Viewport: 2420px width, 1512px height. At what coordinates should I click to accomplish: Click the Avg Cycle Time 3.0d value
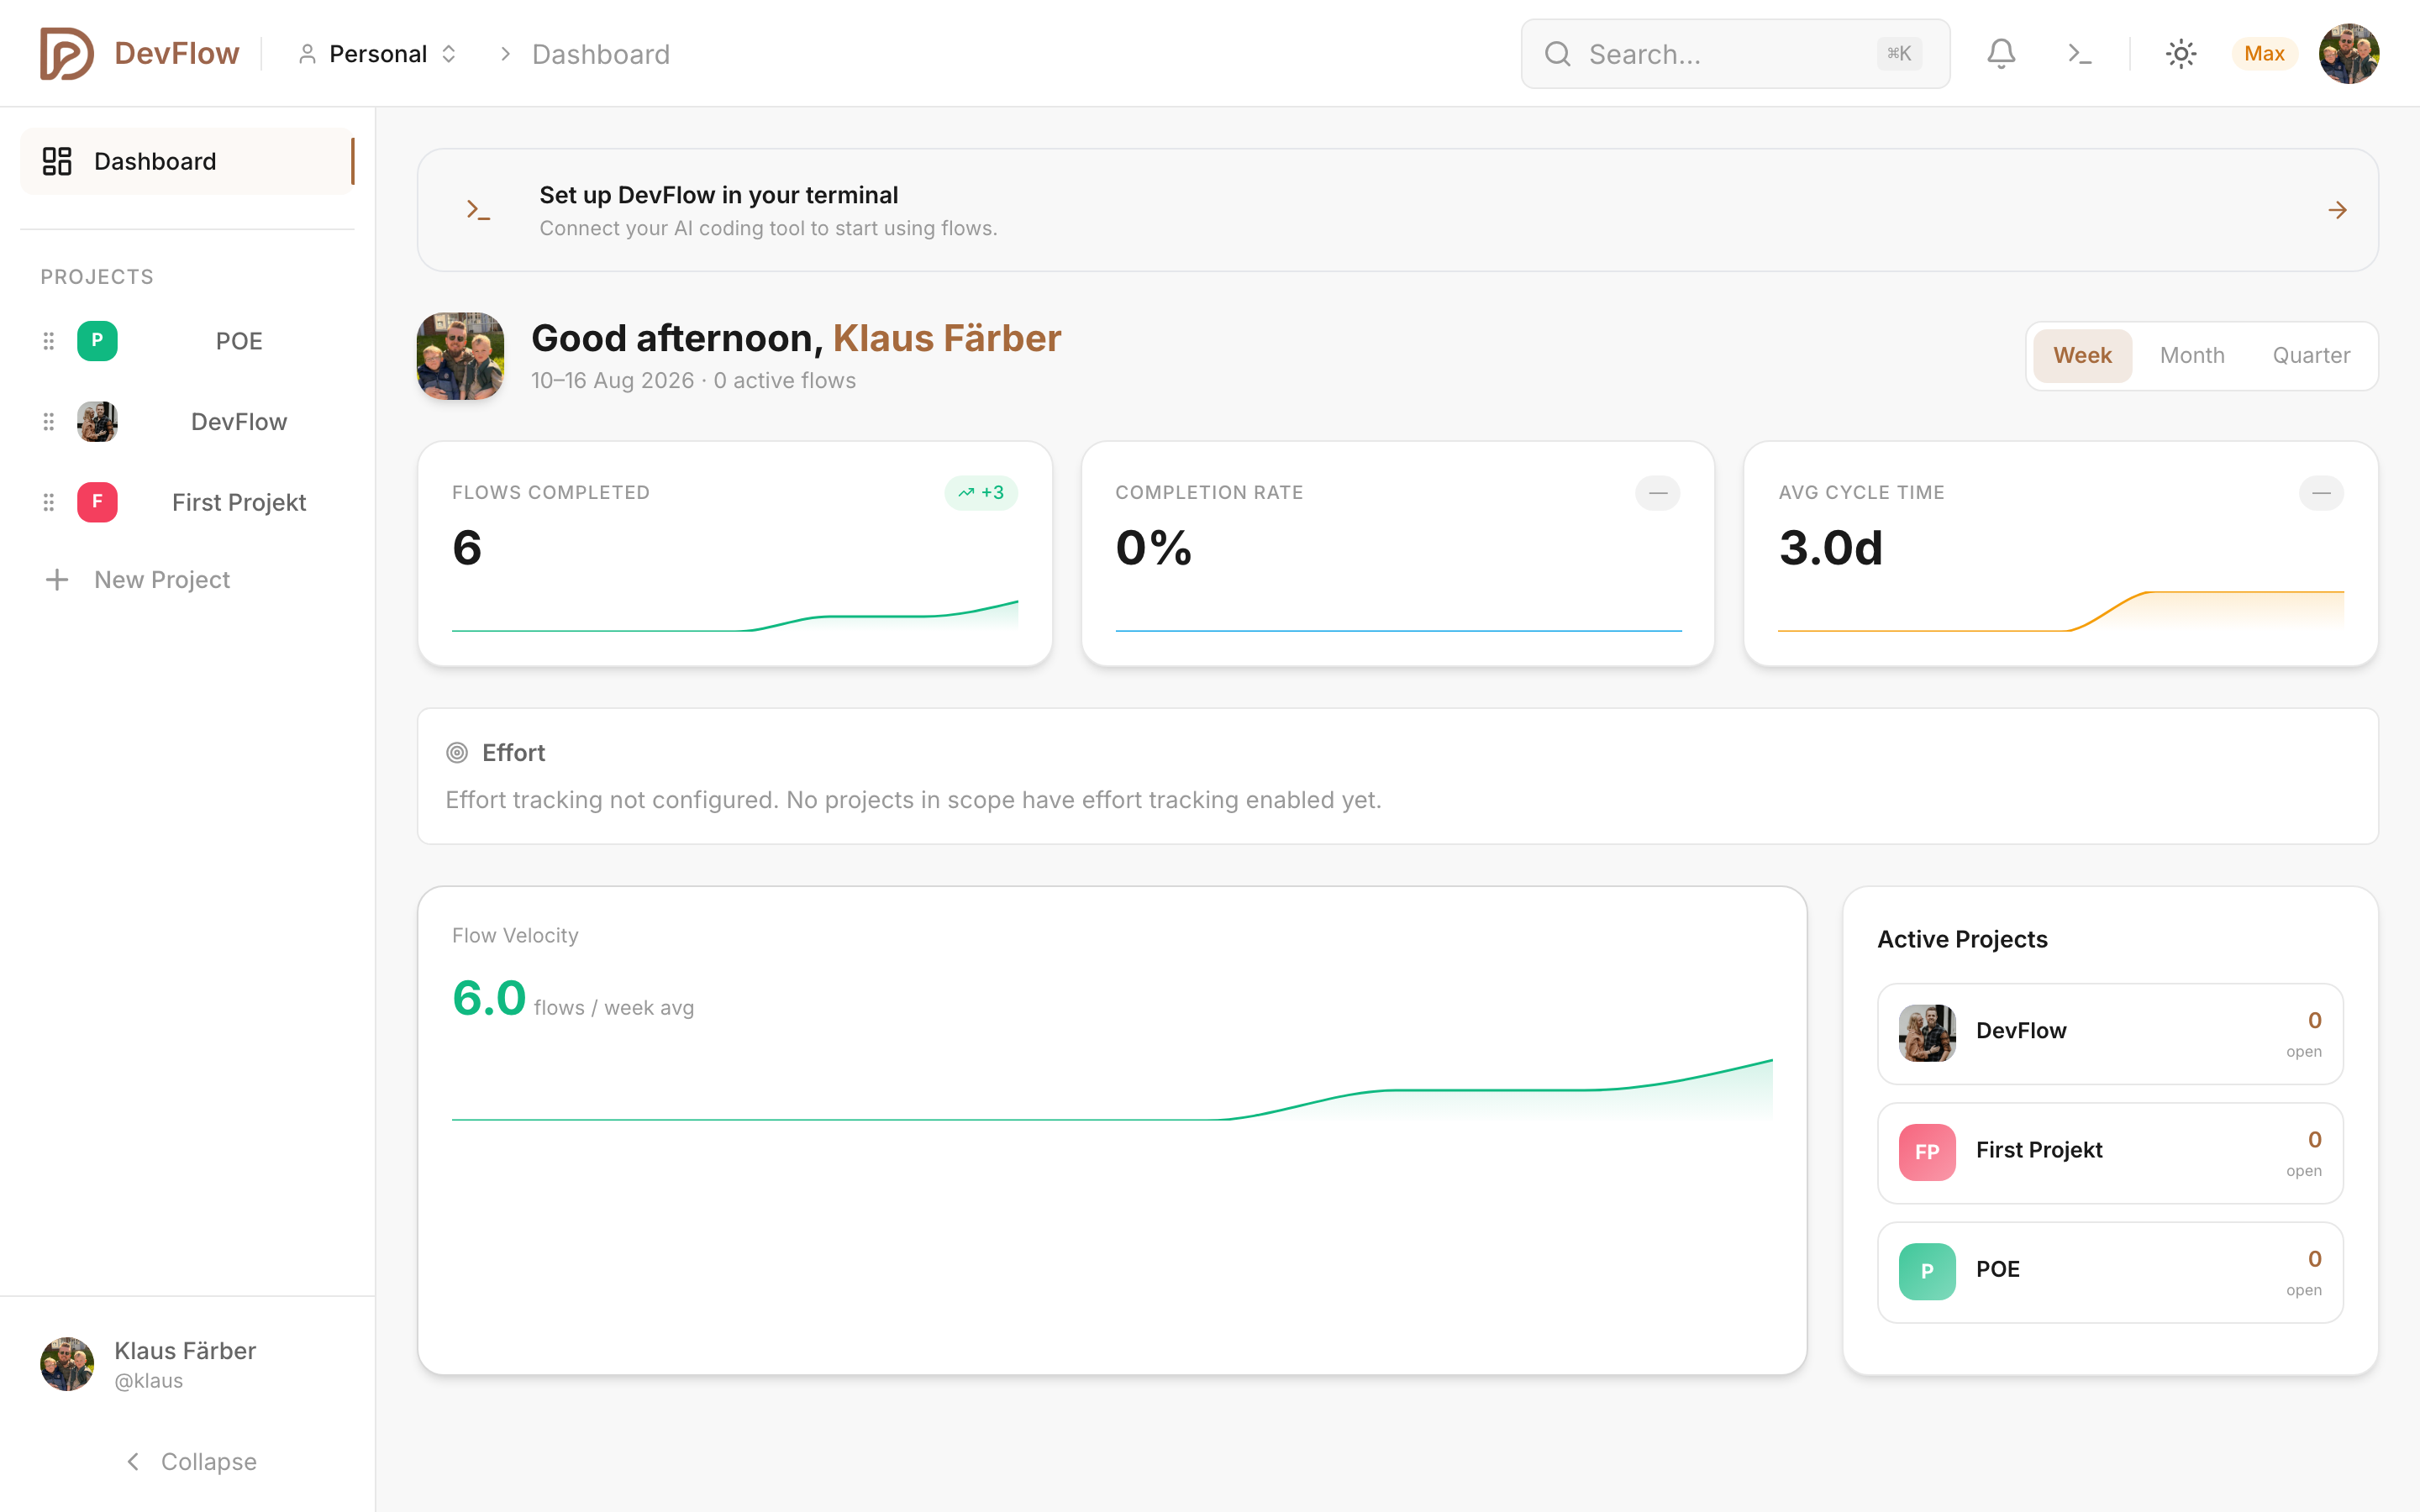pyautogui.click(x=1830, y=548)
